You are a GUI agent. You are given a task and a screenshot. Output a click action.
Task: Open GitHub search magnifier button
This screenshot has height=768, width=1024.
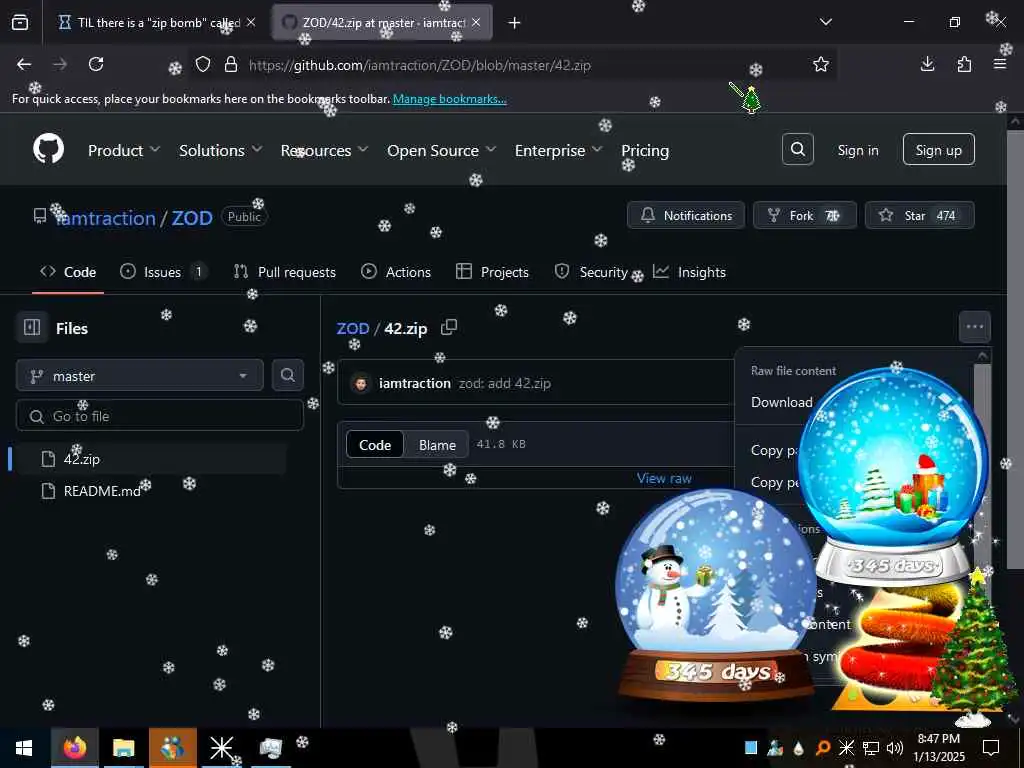[797, 150]
